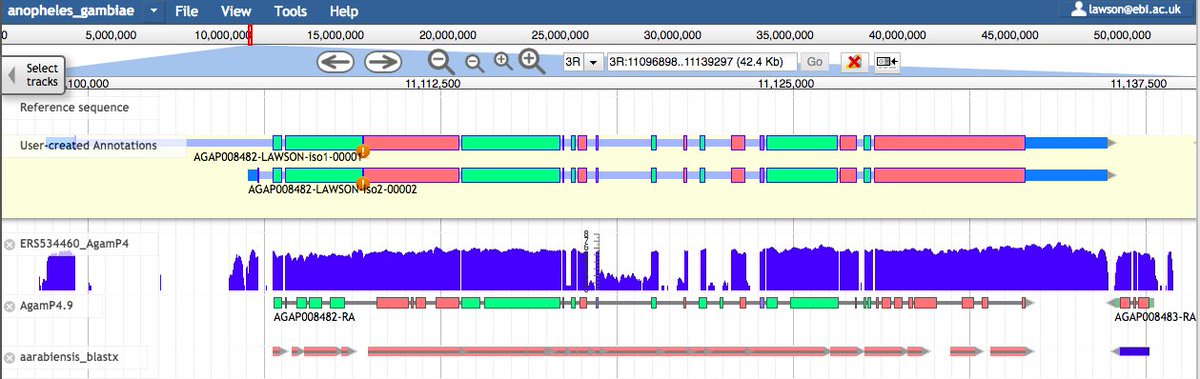
Task: Click the ERS534460_AgamP4 track label
Action: [75, 243]
